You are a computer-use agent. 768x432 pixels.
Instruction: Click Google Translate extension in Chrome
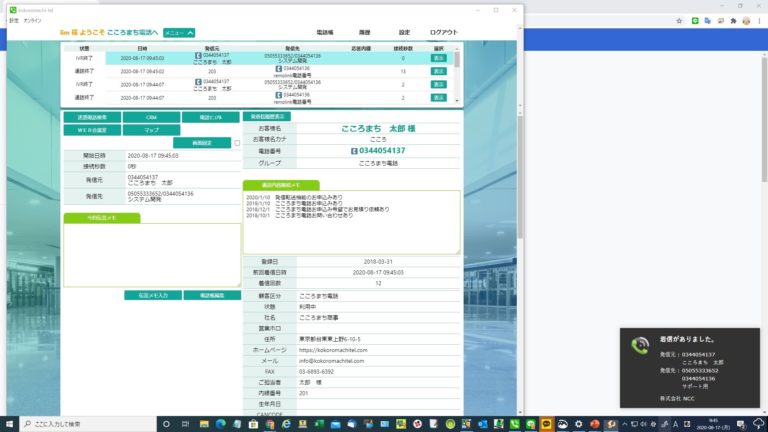tap(708, 21)
